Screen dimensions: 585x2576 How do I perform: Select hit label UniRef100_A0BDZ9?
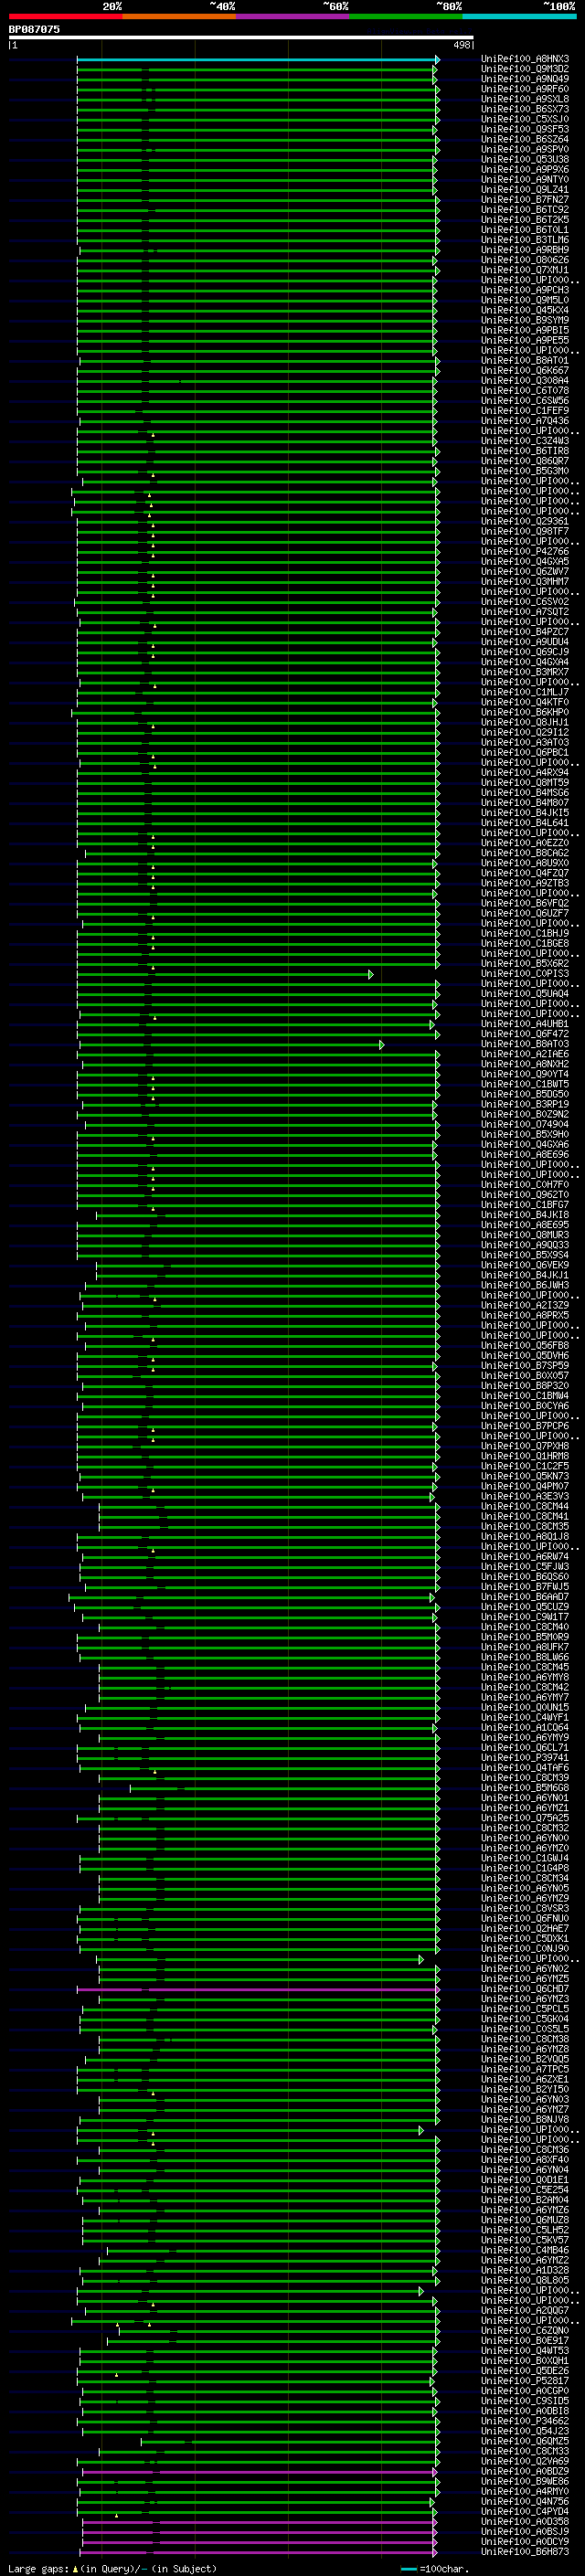(525, 2472)
